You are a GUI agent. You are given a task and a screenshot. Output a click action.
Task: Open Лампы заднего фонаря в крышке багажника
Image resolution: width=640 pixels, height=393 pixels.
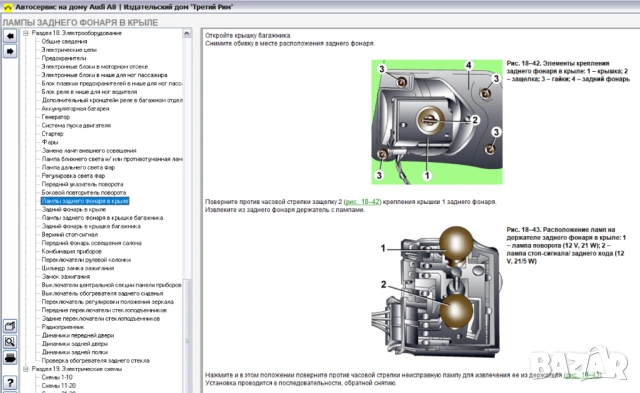102,218
